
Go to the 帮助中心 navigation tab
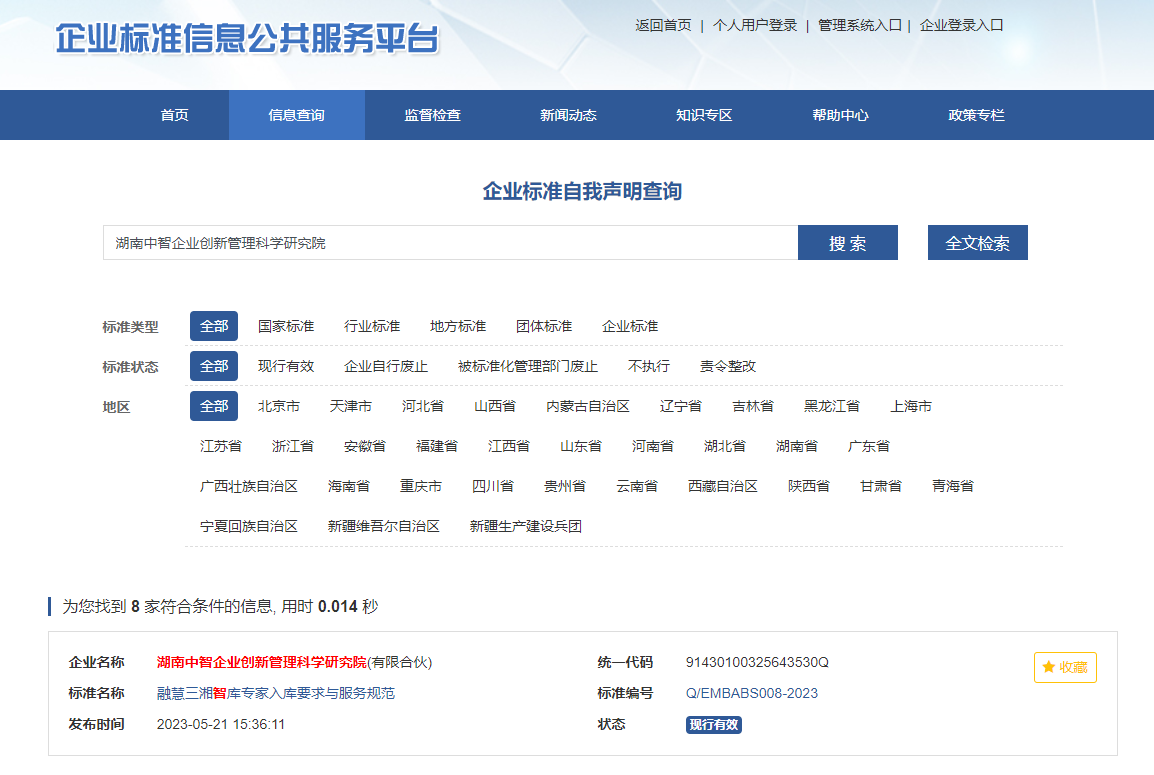tap(840, 115)
